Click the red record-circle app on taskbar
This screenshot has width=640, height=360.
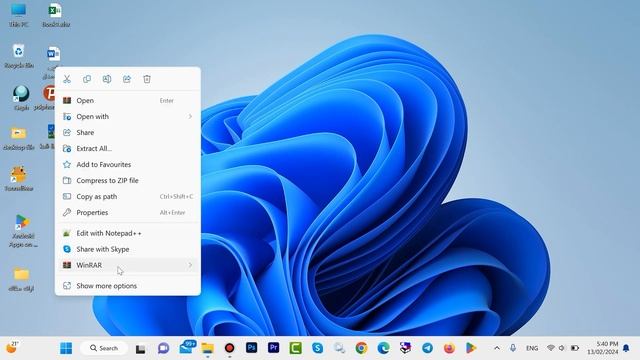tap(229, 348)
